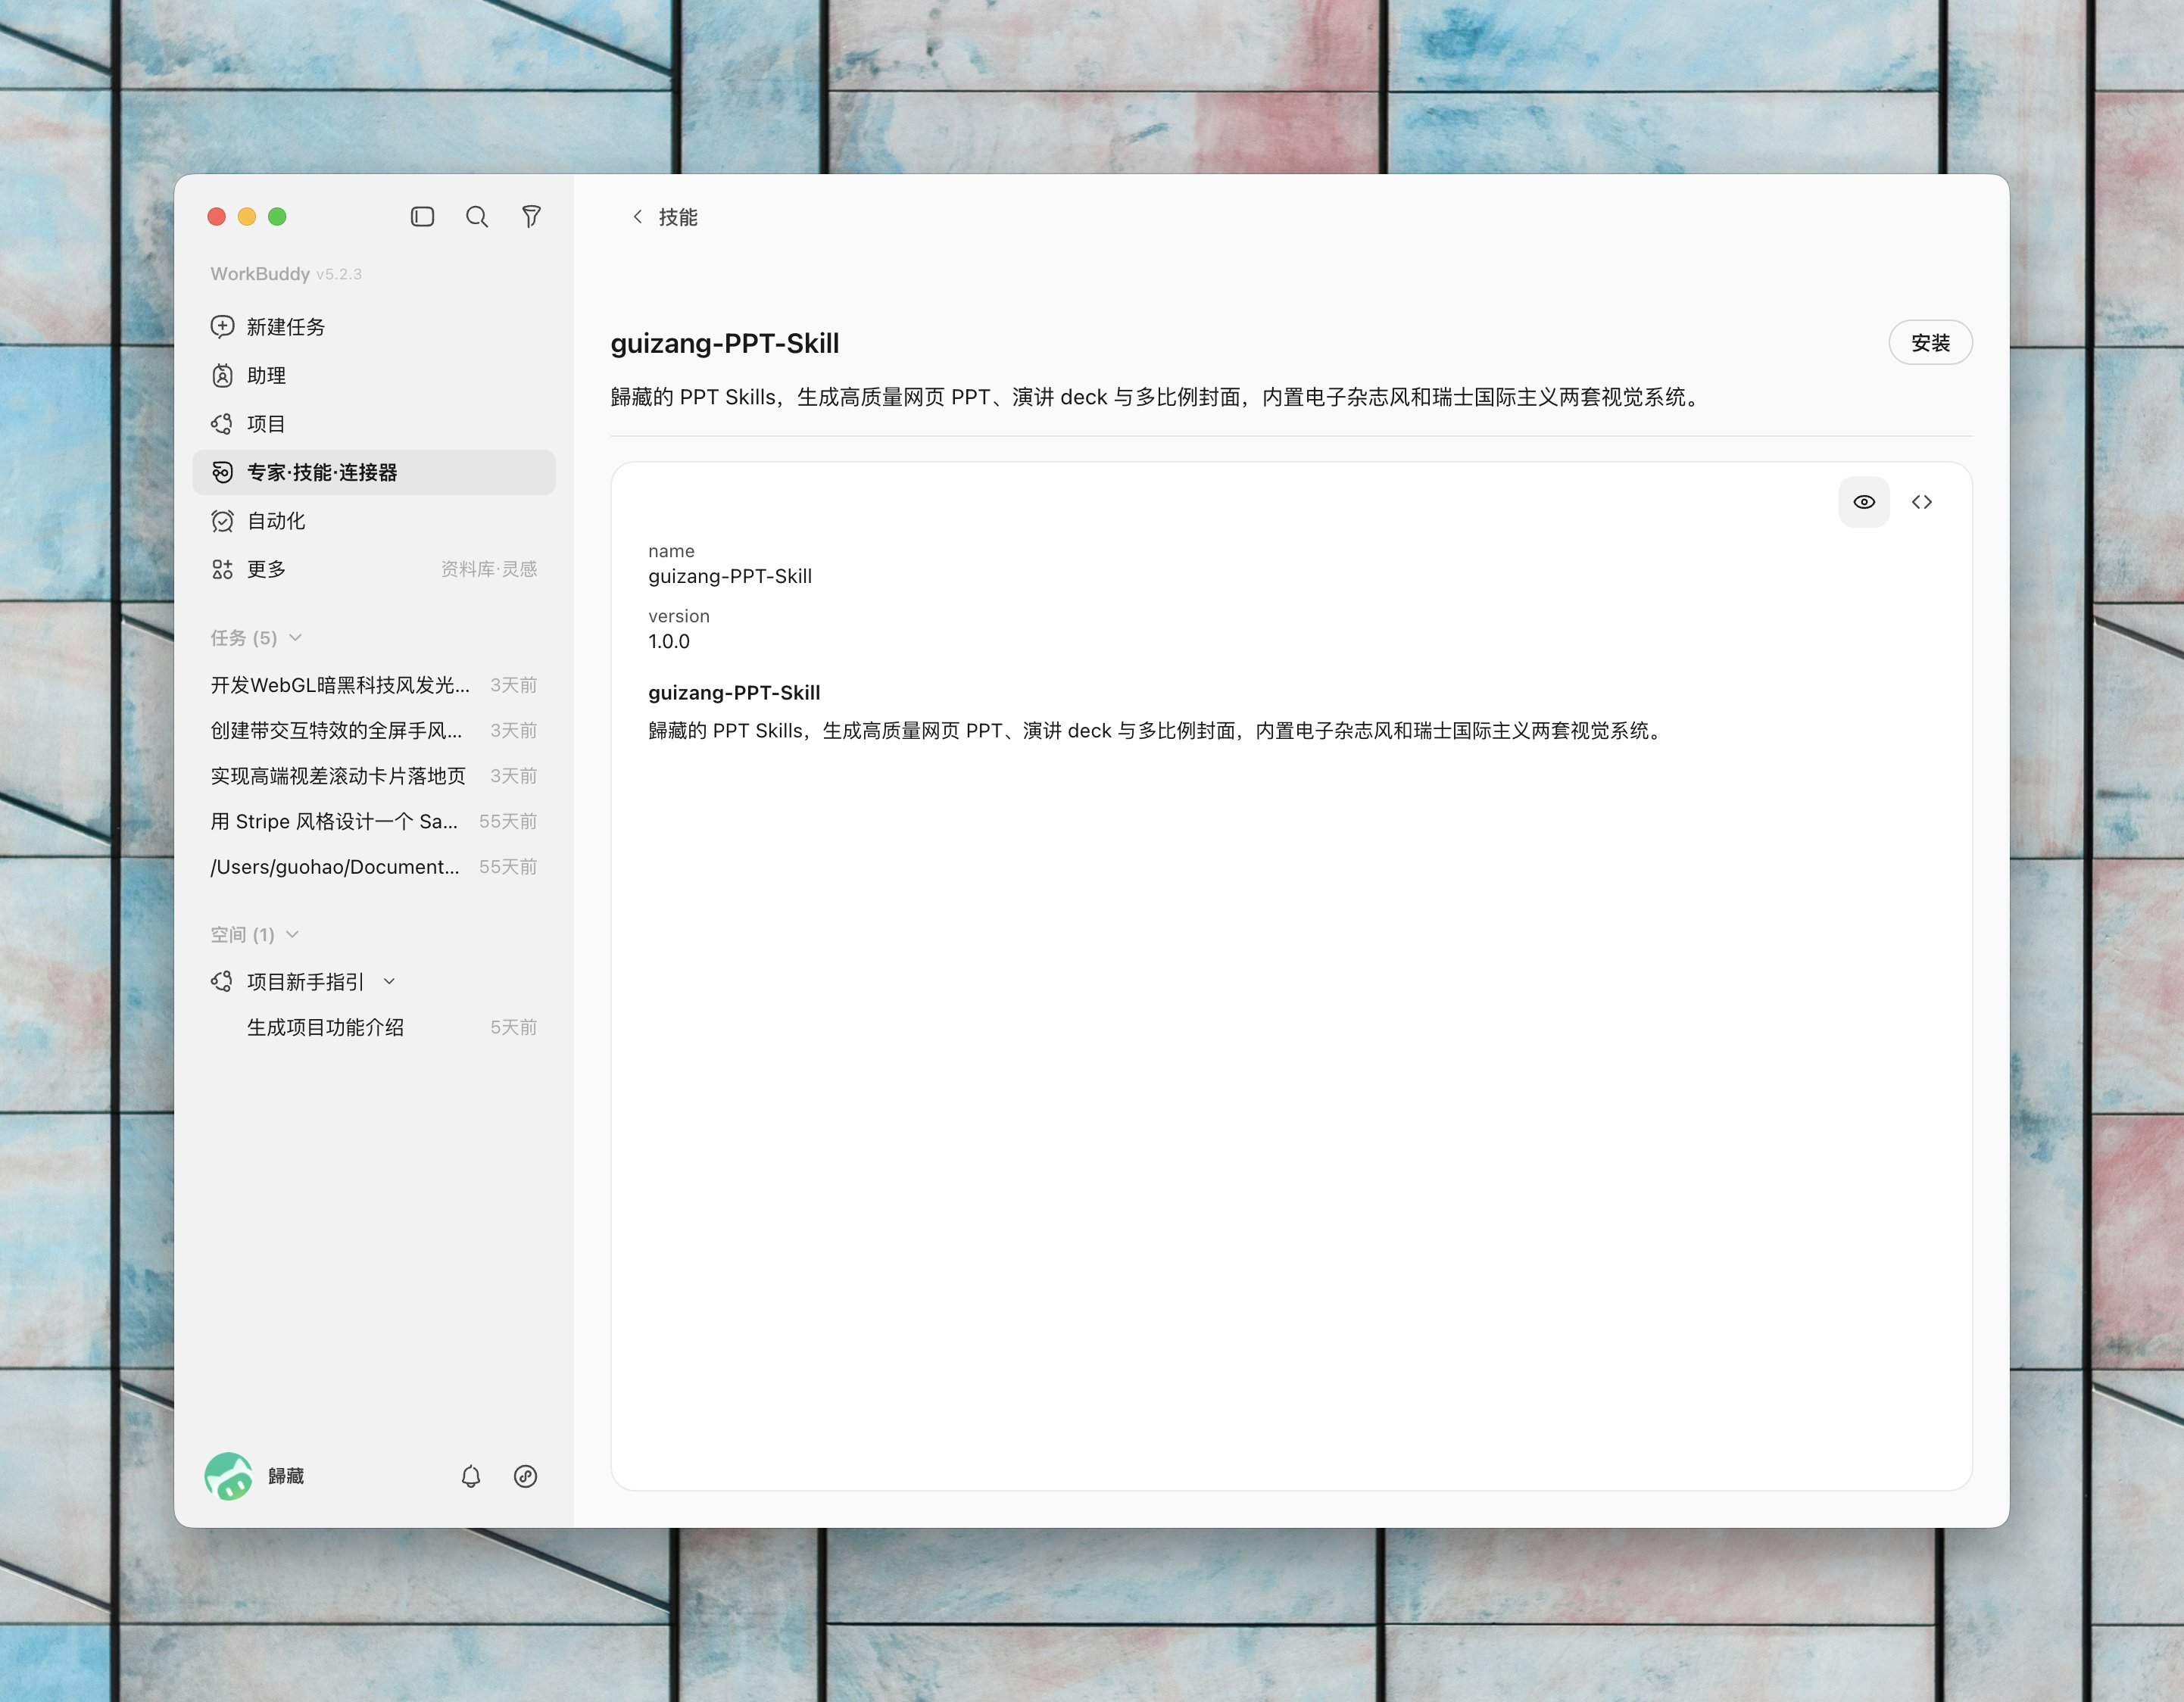Open task 开发WebGL暗黑科技风发光...
The image size is (2184, 1702).
373,685
